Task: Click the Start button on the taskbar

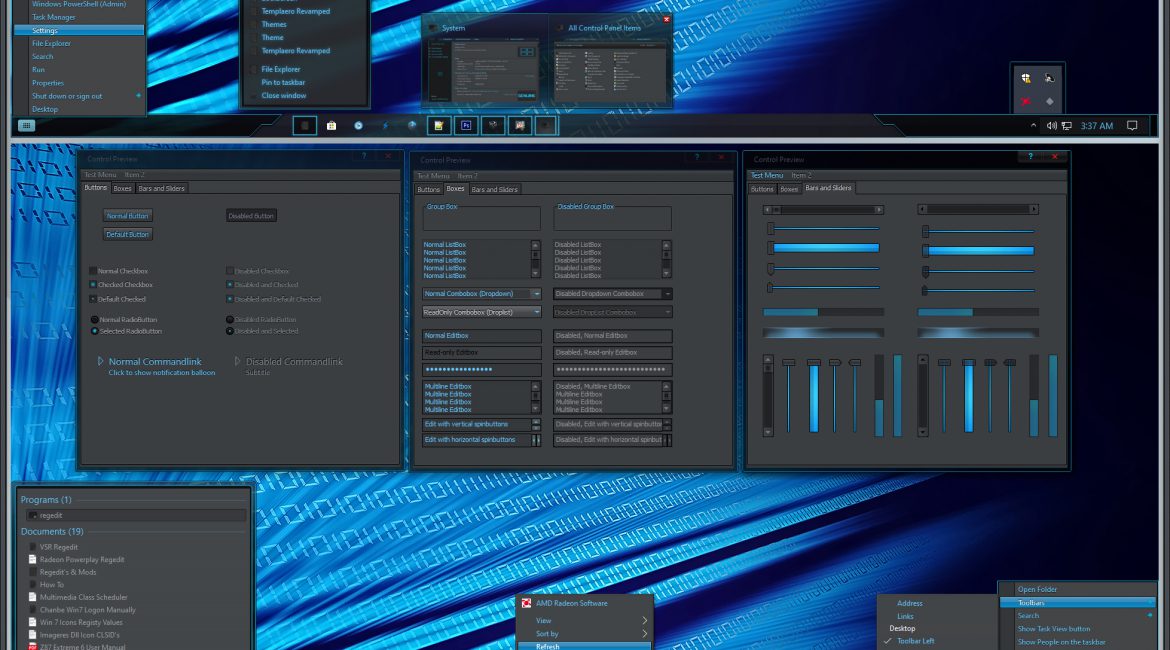Action: point(26,125)
